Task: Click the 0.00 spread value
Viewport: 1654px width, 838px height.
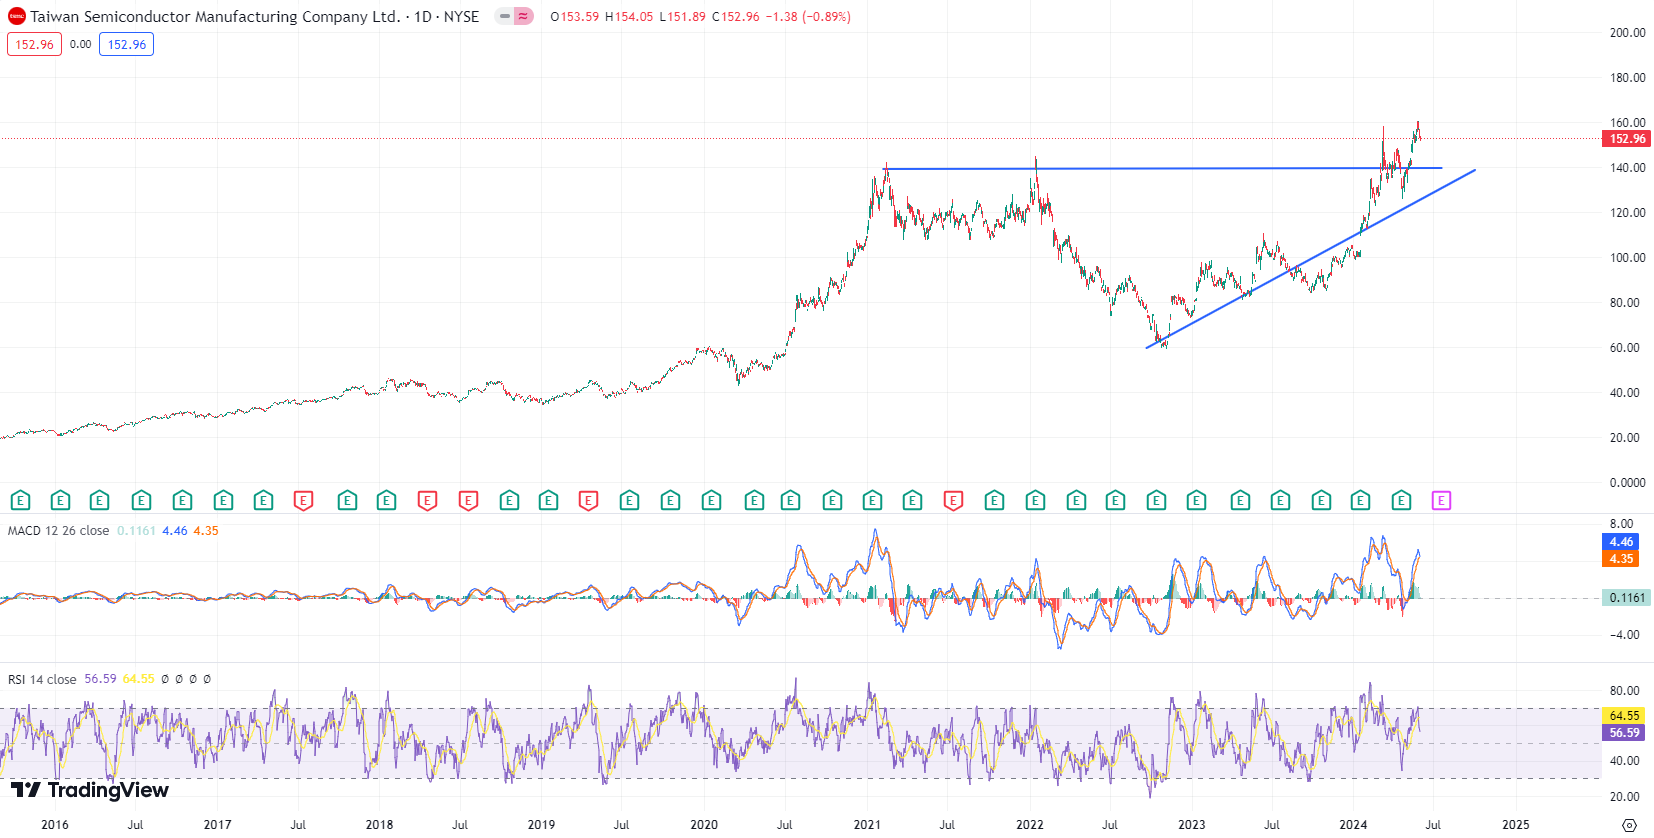Action: (x=80, y=44)
